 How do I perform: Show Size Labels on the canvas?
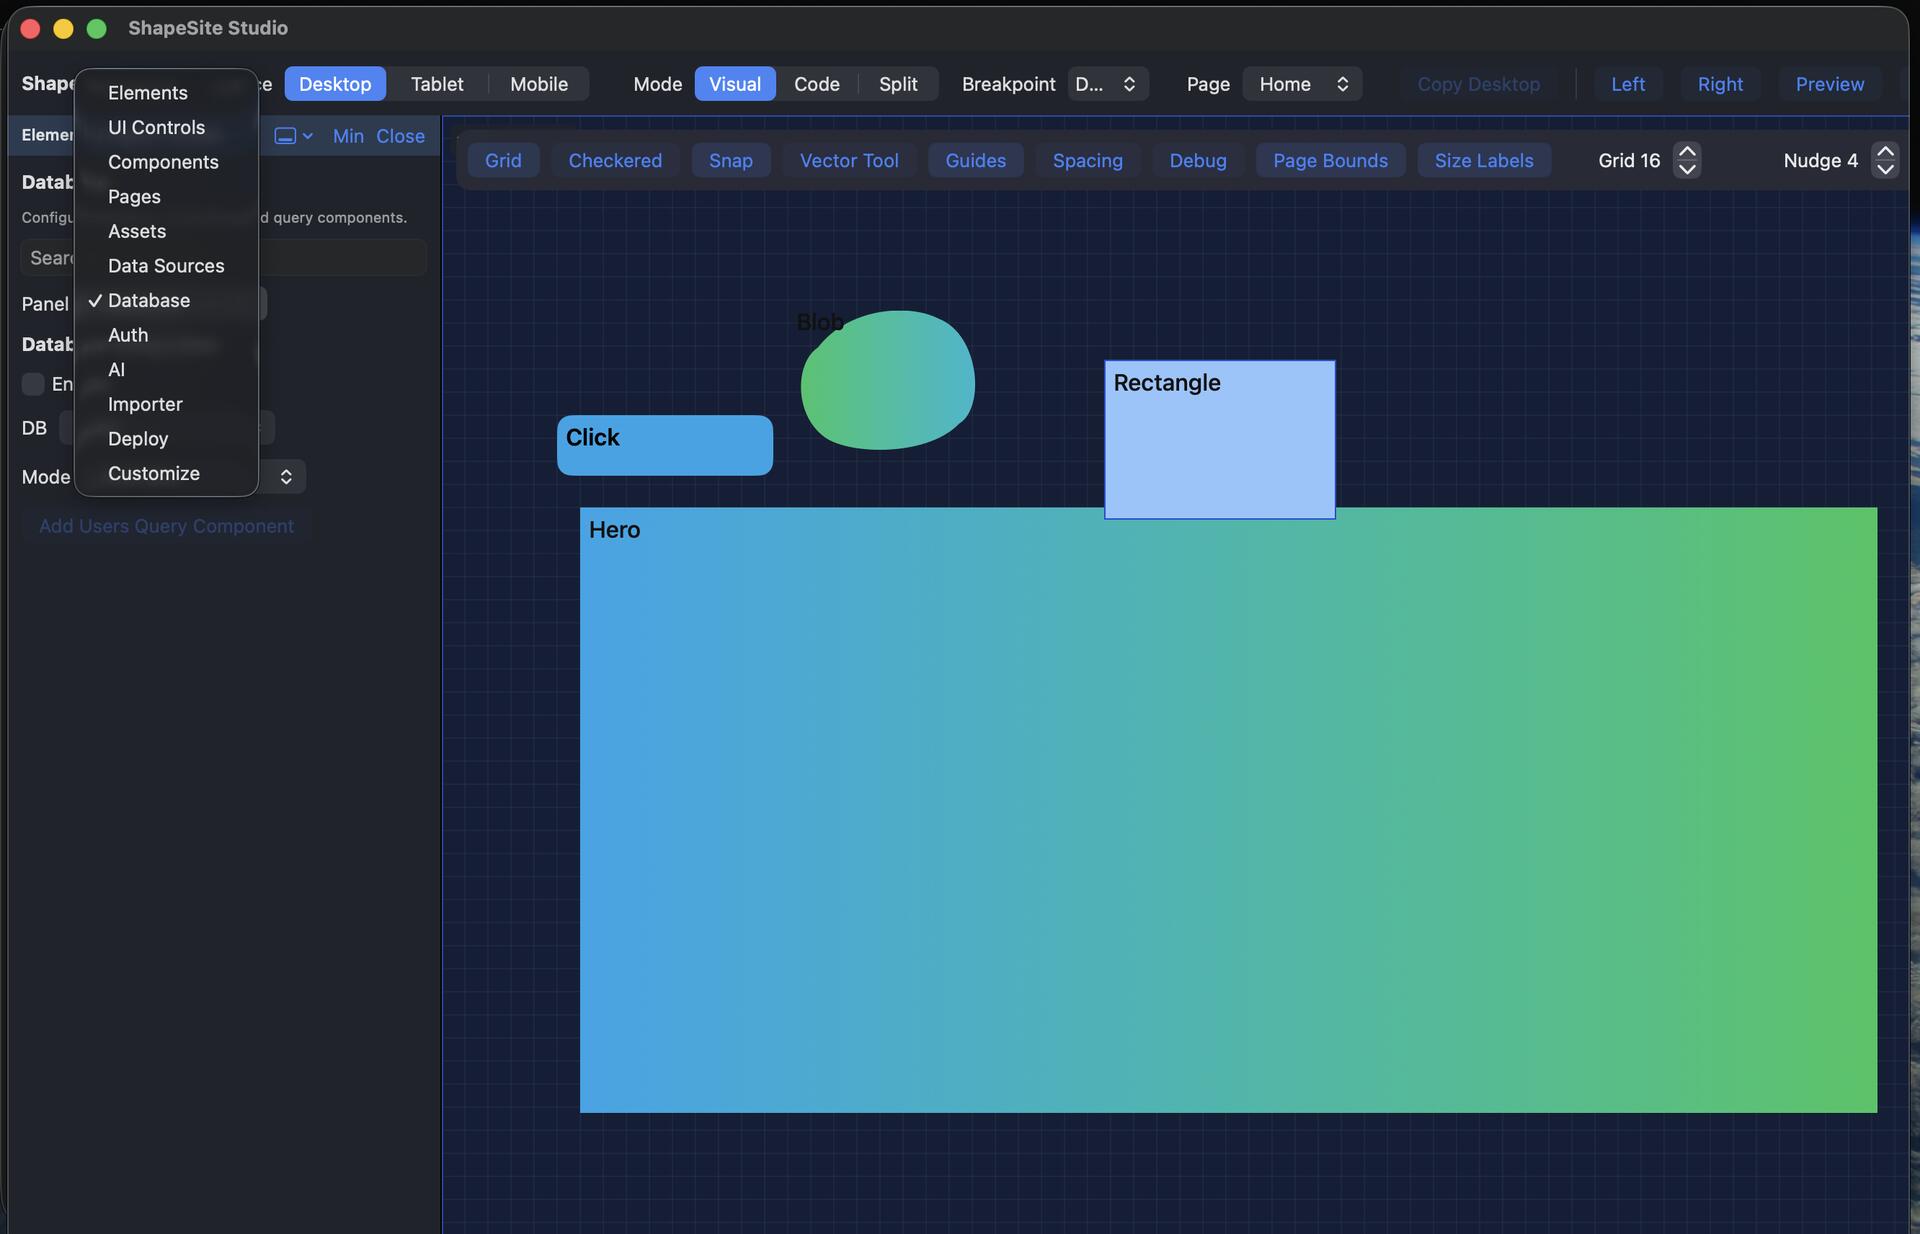[1483, 160]
